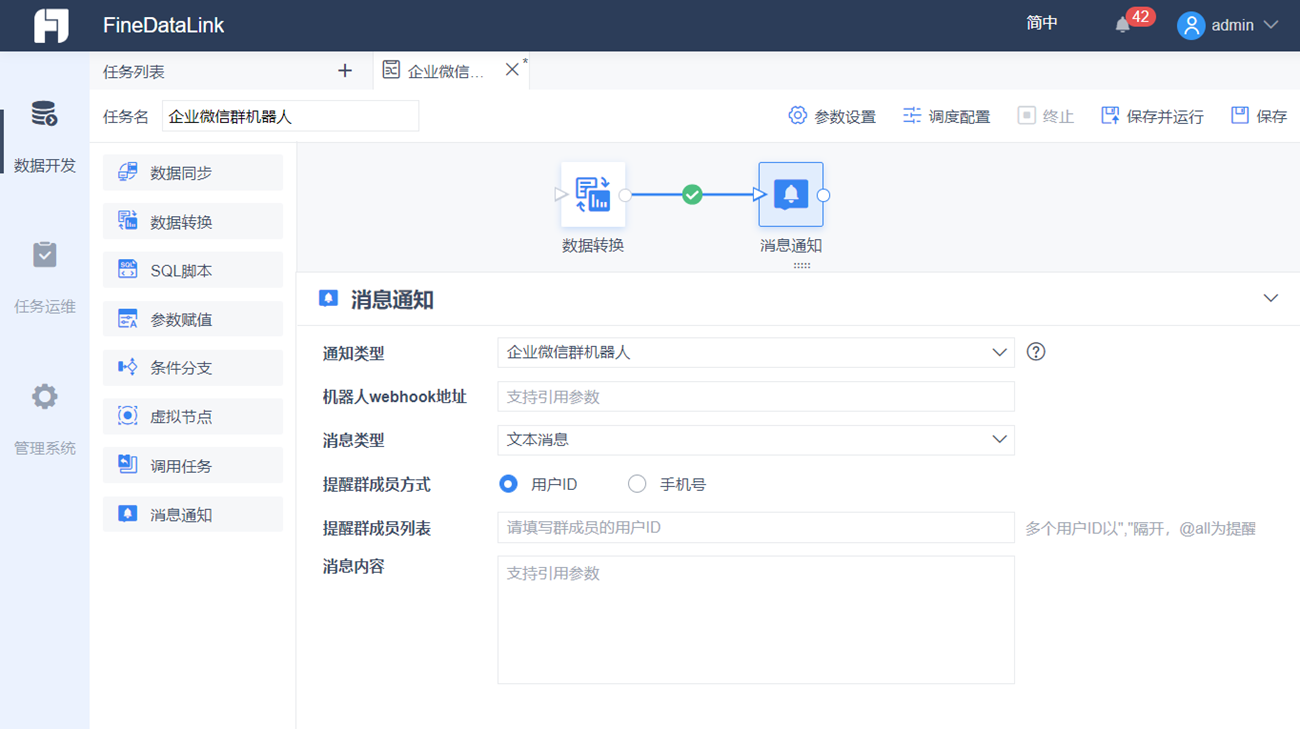This screenshot has width=1300, height=729.
Task: Click the 简中 language switcher
Action: pyautogui.click(x=1042, y=23)
